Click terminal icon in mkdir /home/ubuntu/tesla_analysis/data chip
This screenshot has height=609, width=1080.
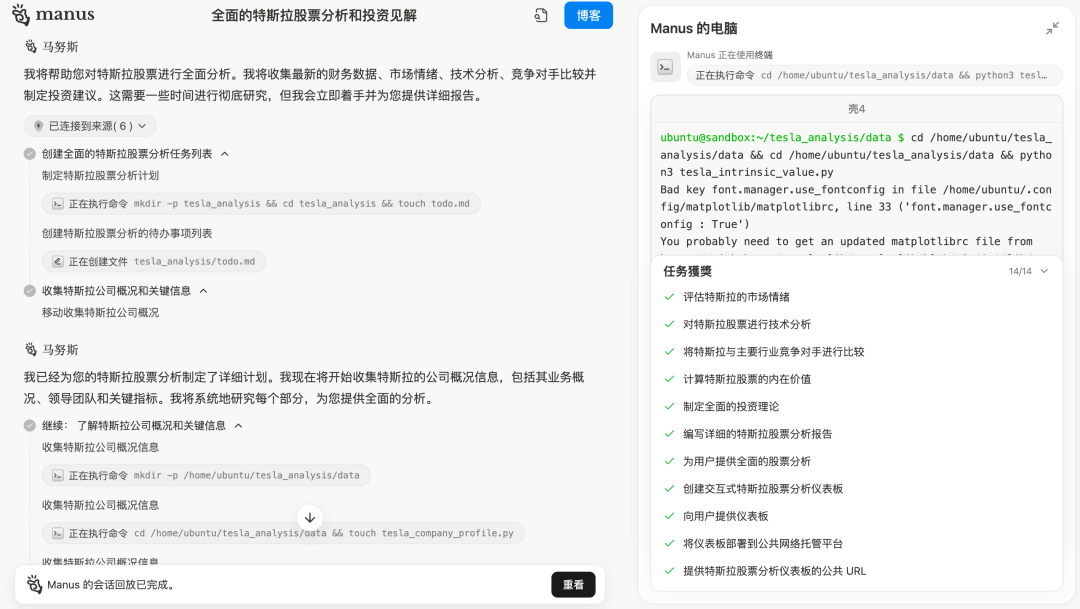coord(58,475)
